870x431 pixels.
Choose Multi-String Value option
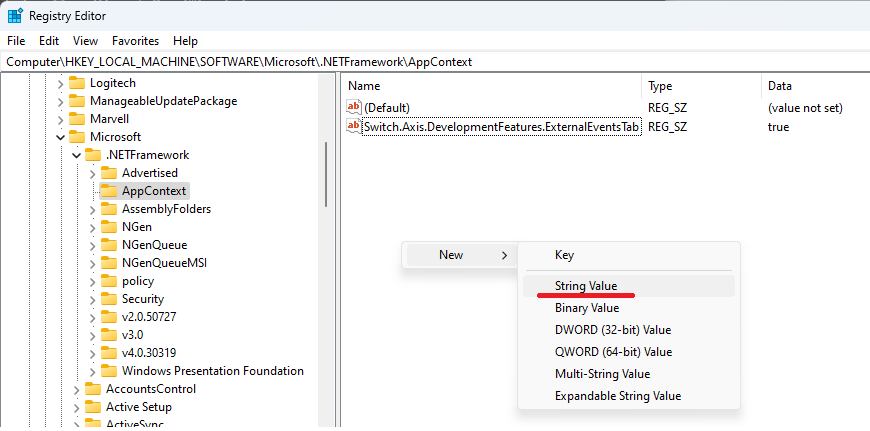click(629, 374)
